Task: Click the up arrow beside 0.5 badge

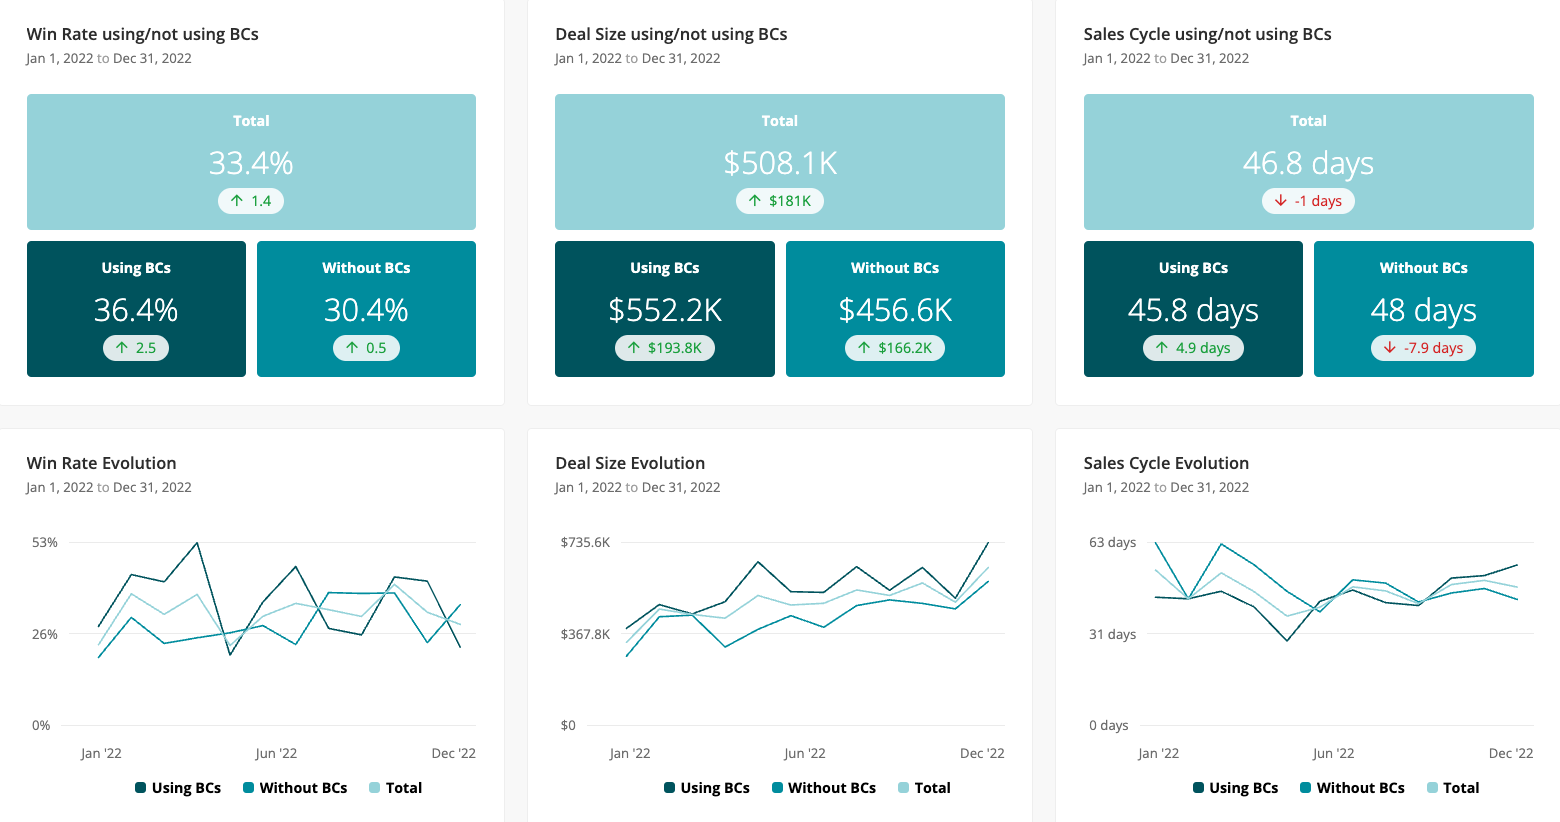Action: pos(352,348)
